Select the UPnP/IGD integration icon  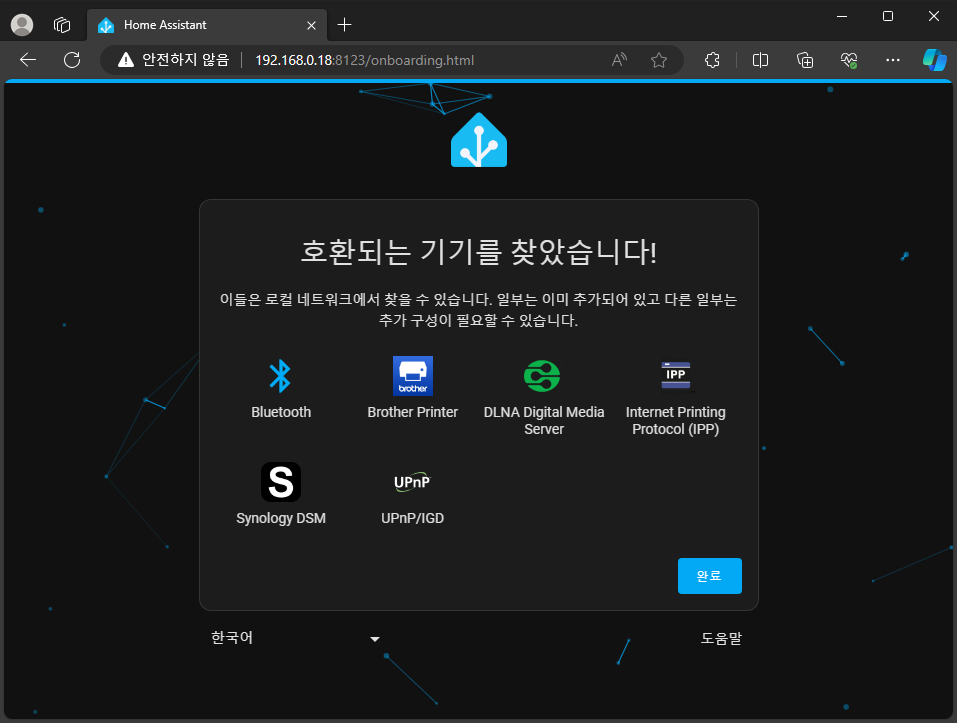[413, 482]
